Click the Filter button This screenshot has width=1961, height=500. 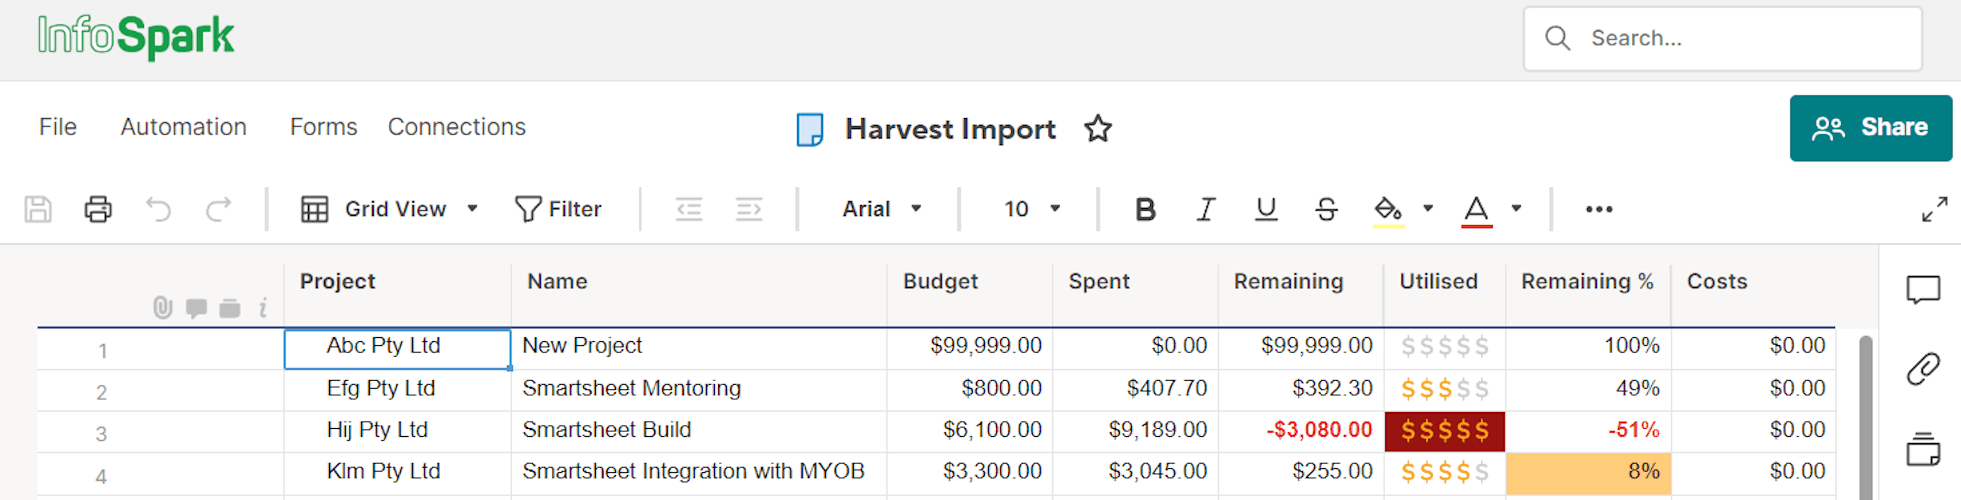558,209
